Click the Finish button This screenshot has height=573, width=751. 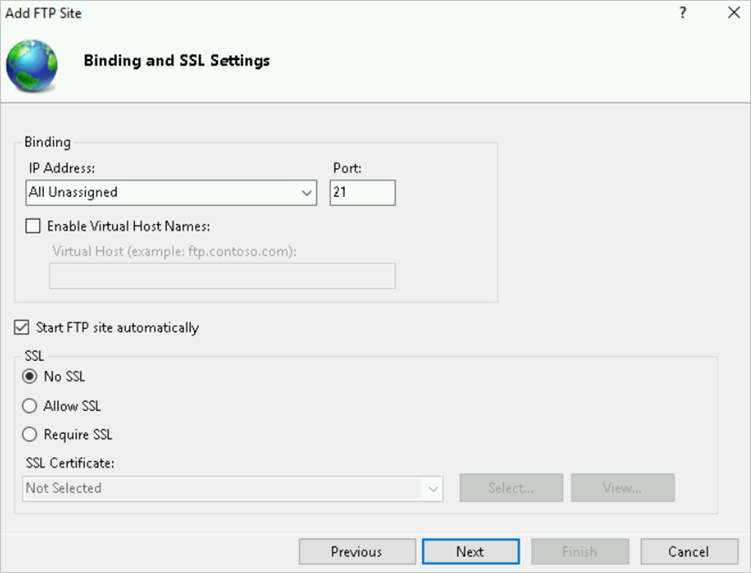(x=579, y=551)
